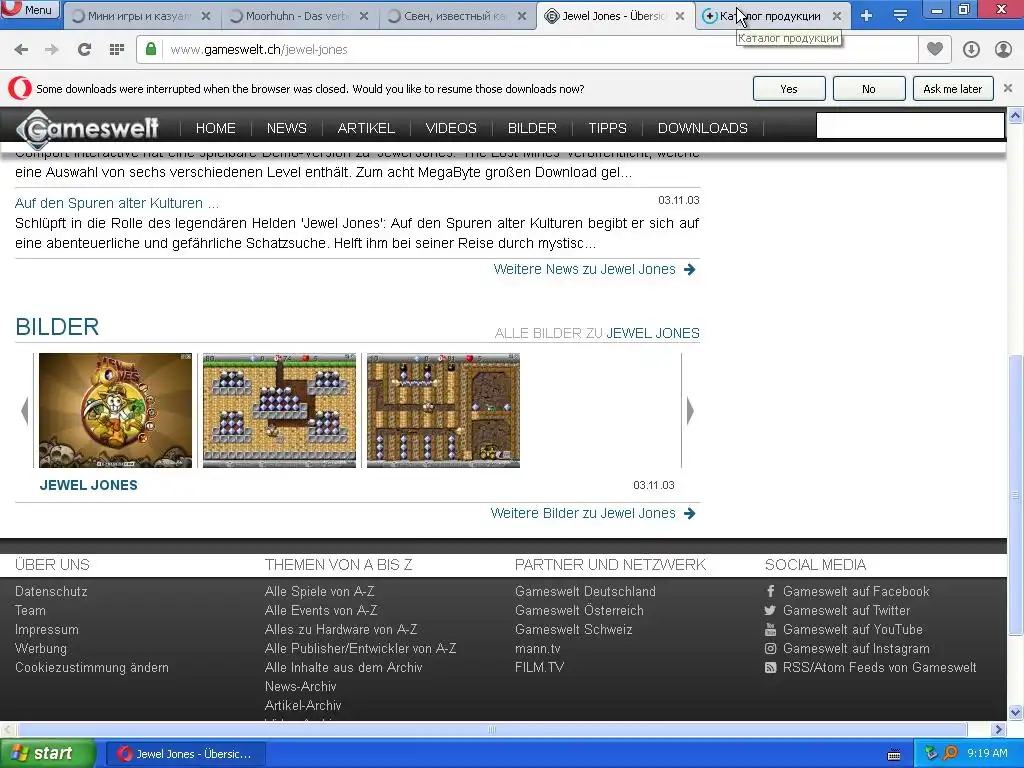Open a new tab with plus
Viewport: 1024px width, 768px height.
coord(867,16)
